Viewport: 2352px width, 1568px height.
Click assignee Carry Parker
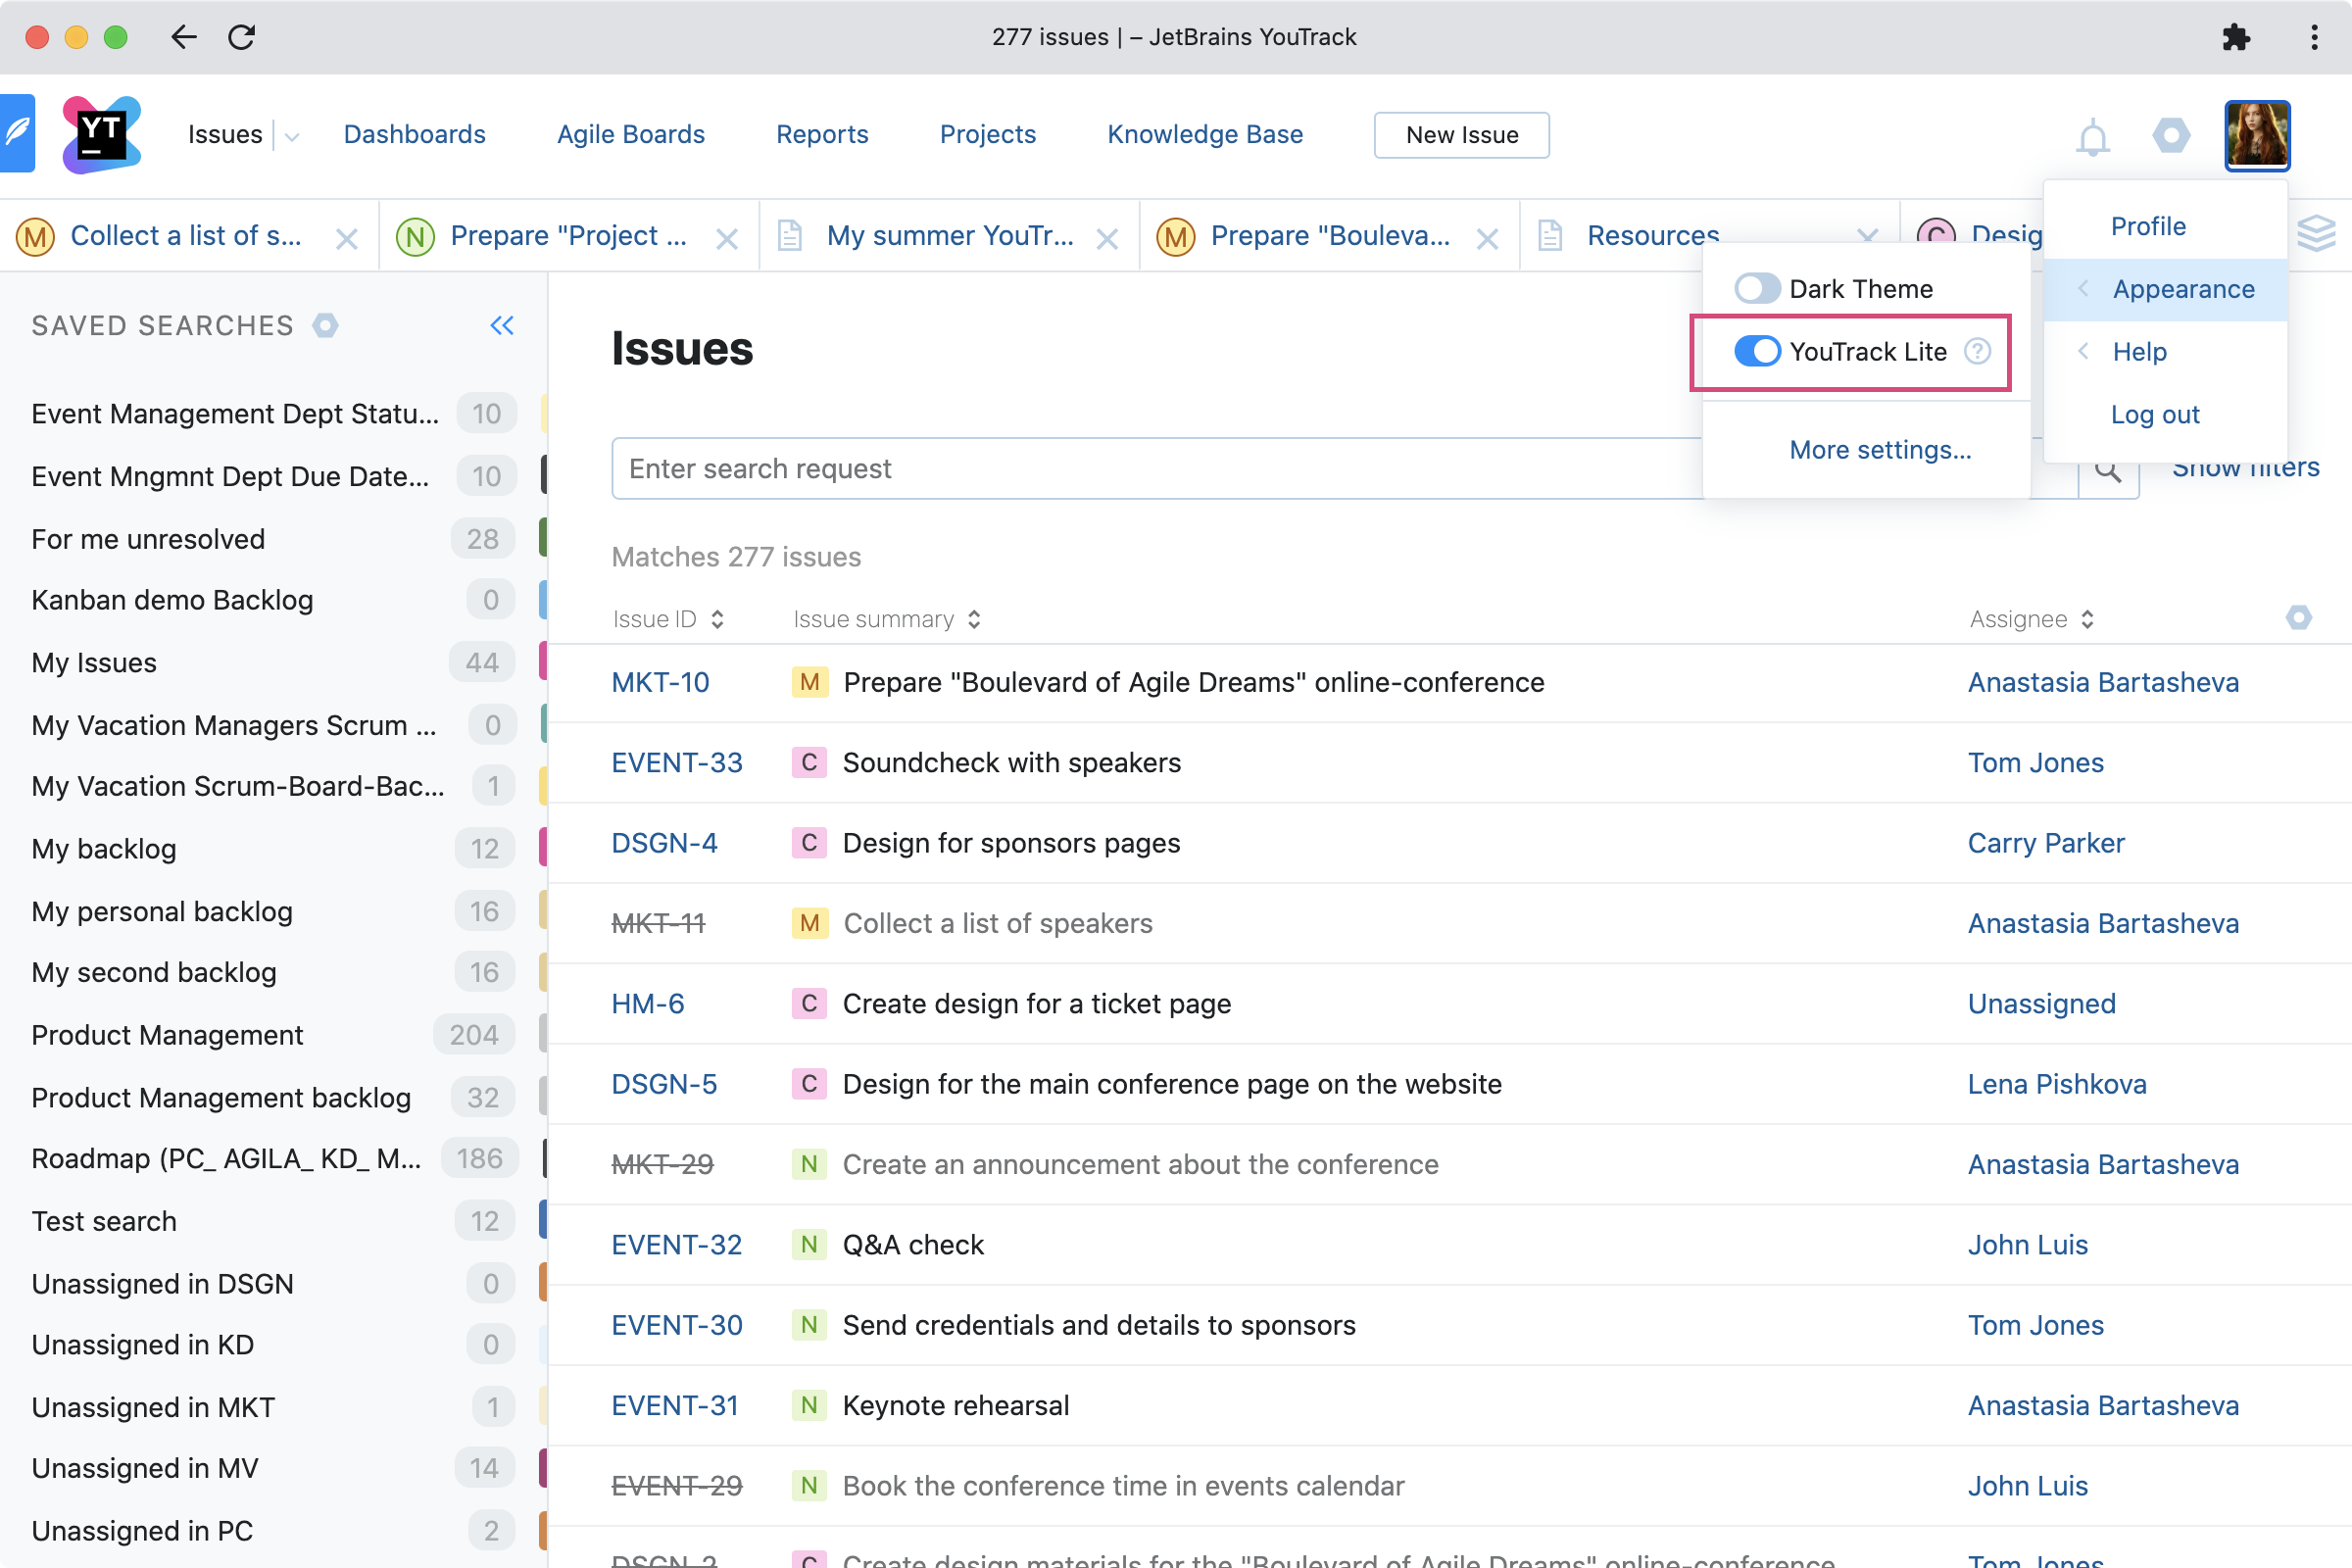pos(2045,843)
